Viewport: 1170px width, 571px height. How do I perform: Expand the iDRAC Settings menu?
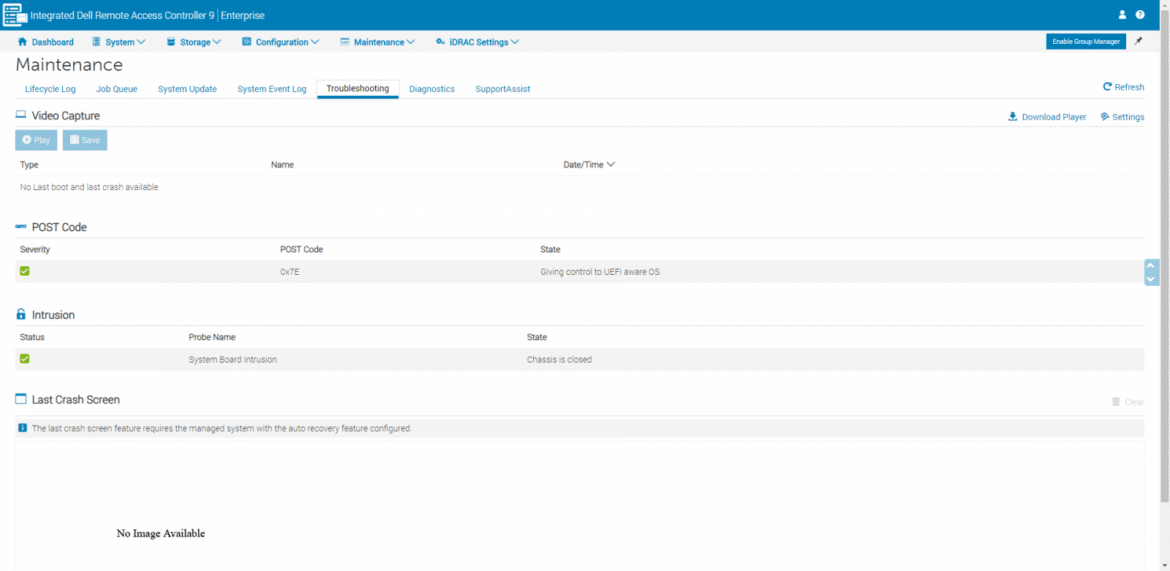pos(478,42)
